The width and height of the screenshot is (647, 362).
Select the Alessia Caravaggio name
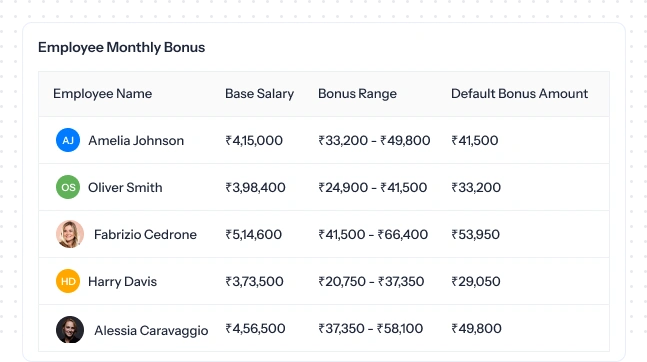click(x=151, y=331)
